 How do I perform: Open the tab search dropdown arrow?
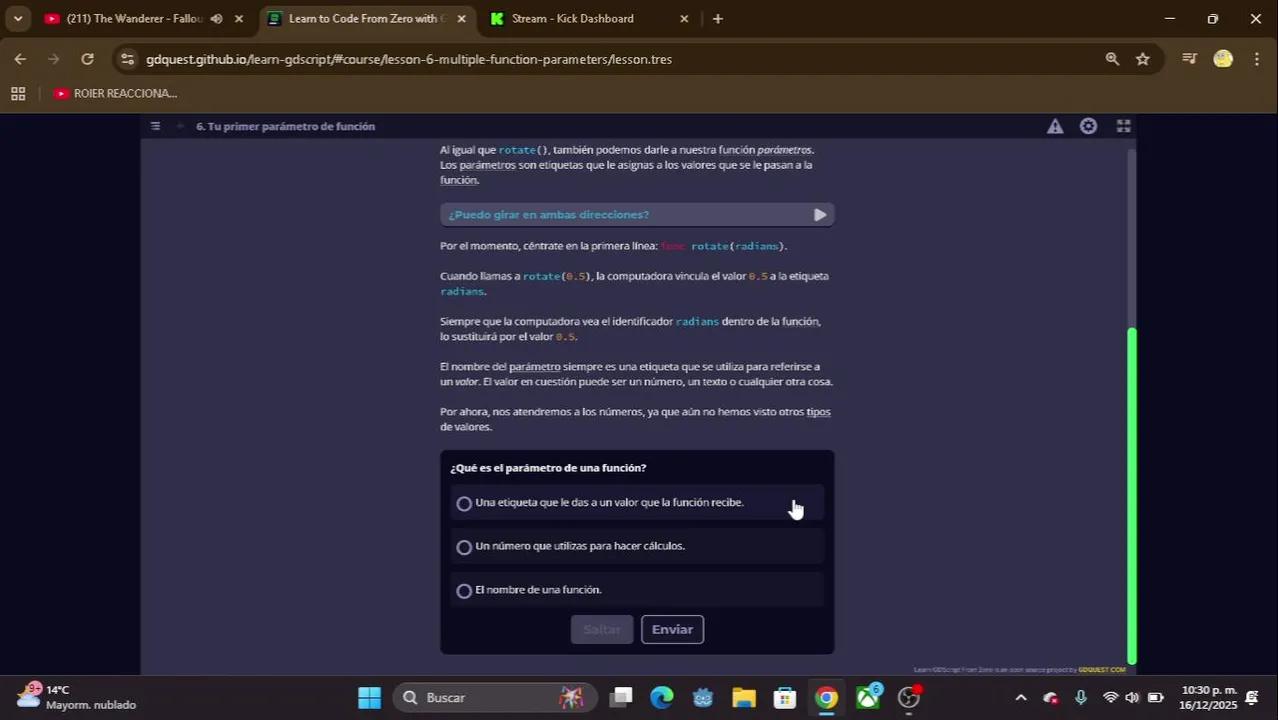pos(18,18)
